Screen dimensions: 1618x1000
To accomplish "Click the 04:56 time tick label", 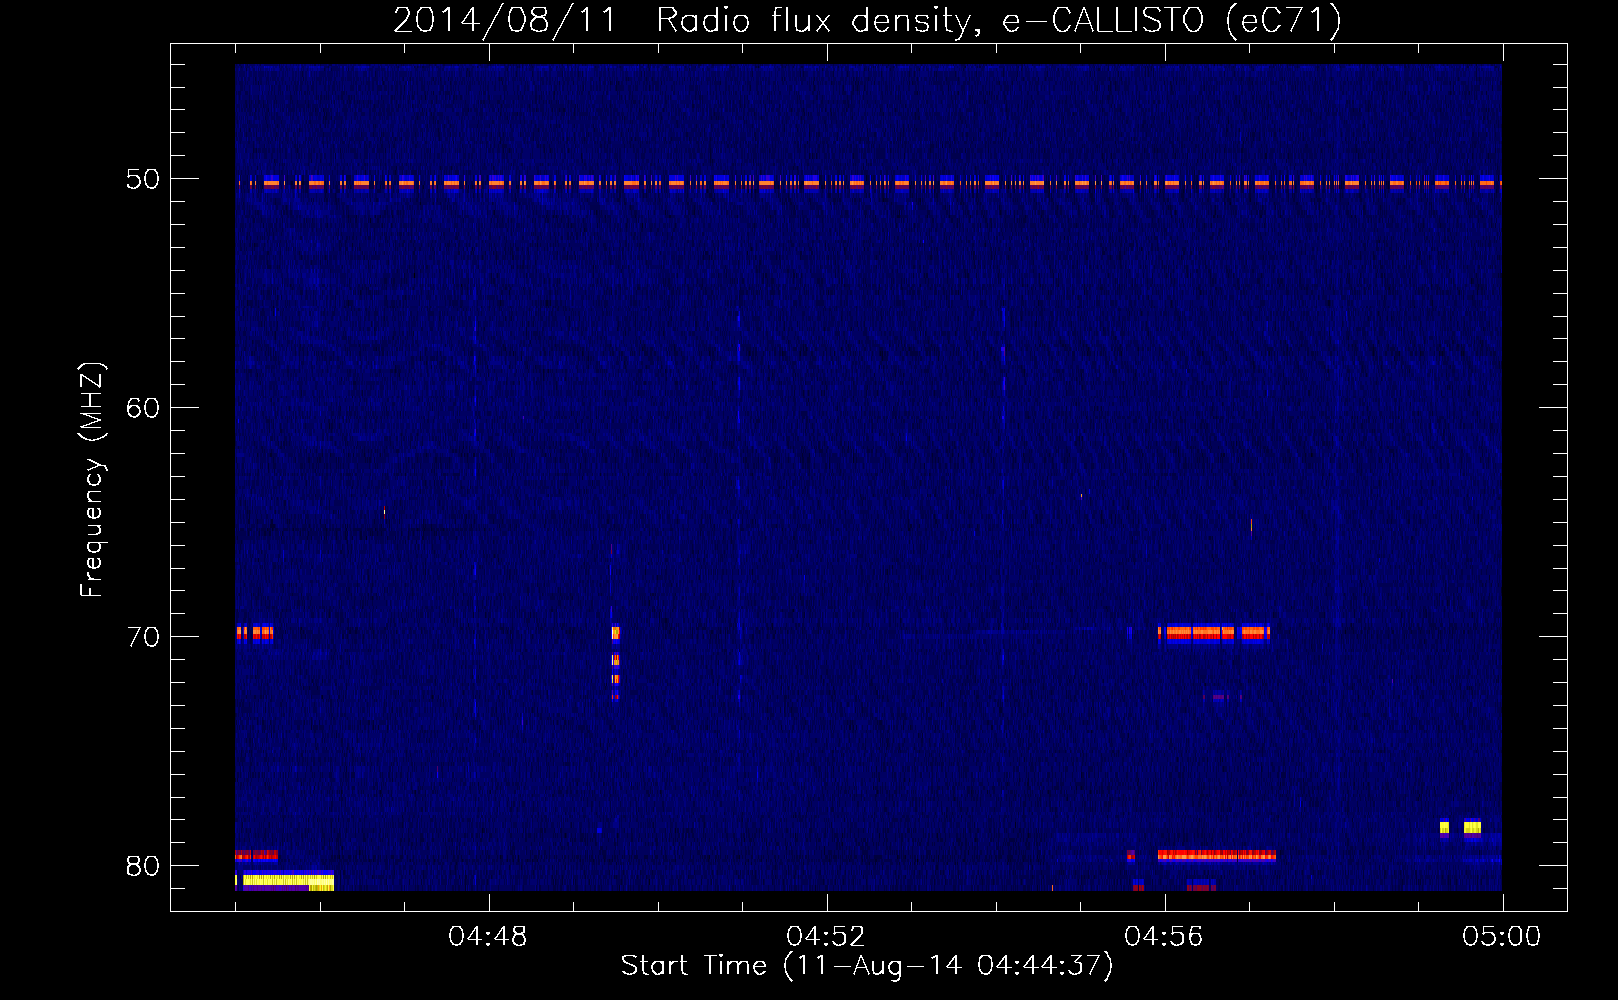I will tap(1164, 937).
